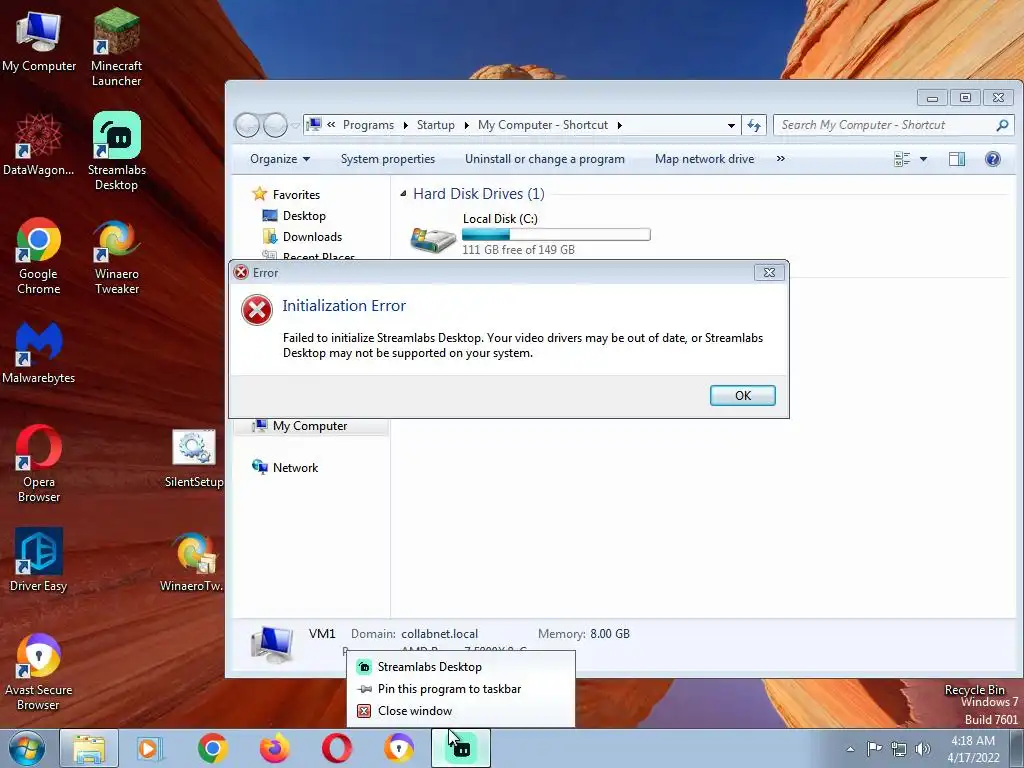Open the taskbar clock and date
The width and height of the screenshot is (1024, 768).
pos(973,749)
